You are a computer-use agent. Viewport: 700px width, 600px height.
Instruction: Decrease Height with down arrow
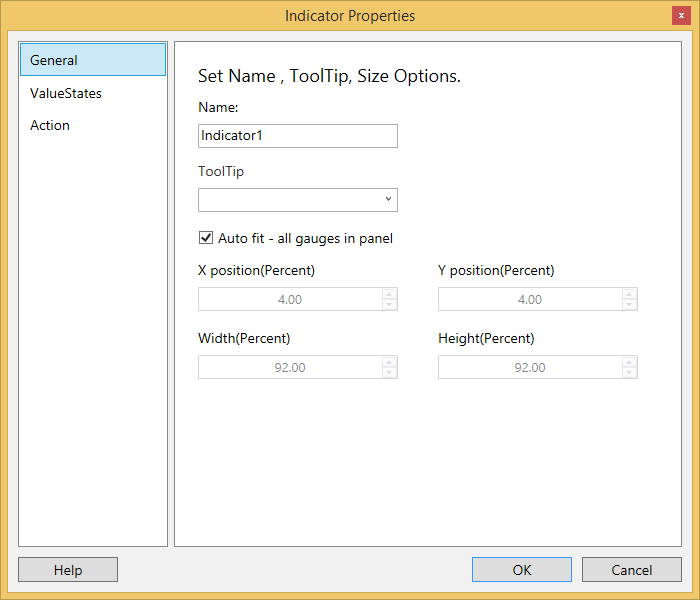629,373
